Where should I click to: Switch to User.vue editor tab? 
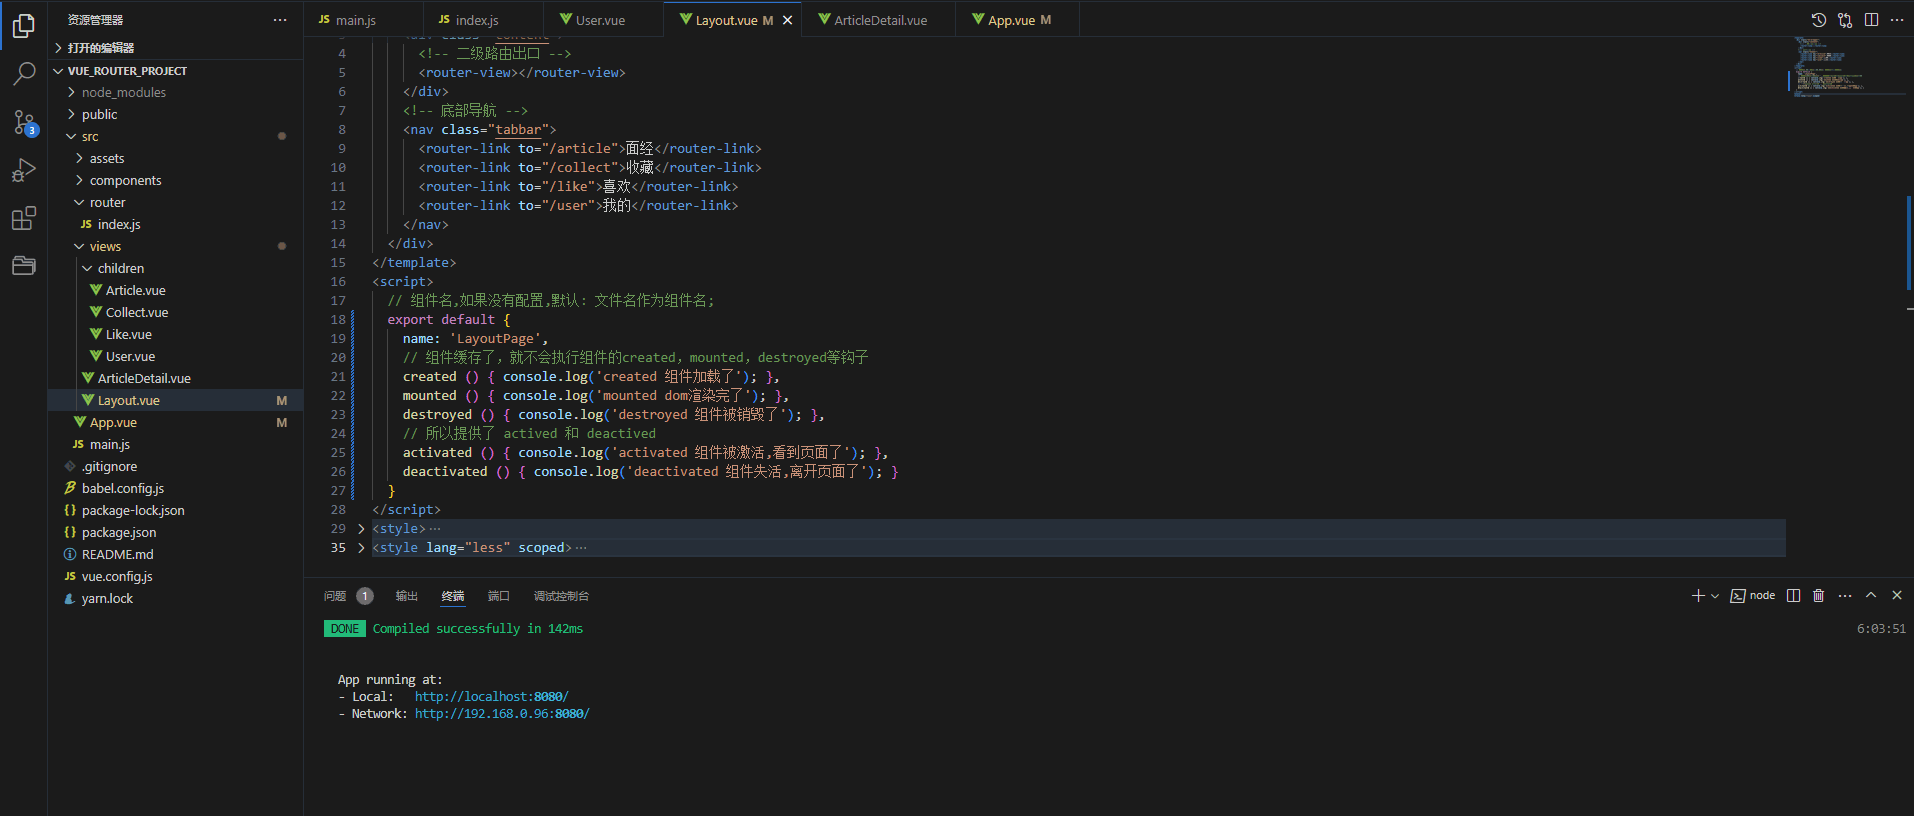coord(604,20)
